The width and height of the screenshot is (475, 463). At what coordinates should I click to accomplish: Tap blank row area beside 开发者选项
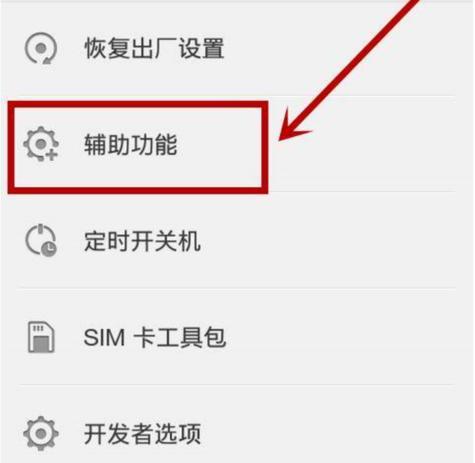click(330, 433)
